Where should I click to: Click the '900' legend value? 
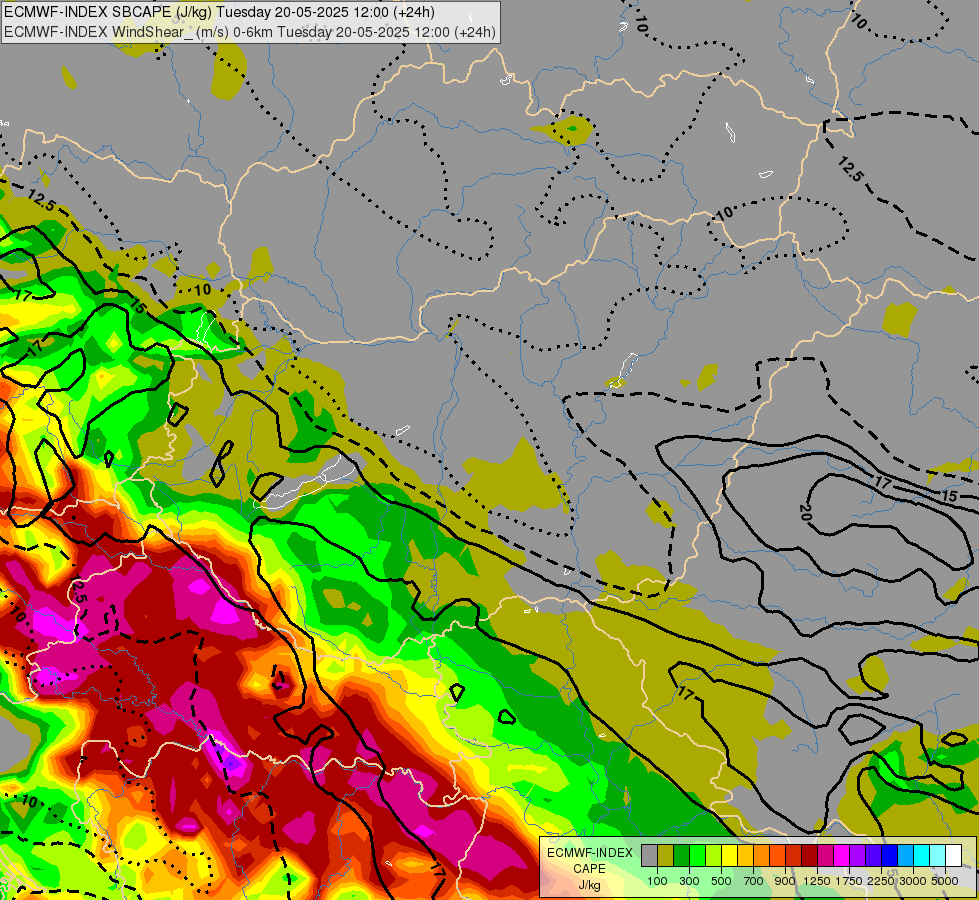(785, 881)
